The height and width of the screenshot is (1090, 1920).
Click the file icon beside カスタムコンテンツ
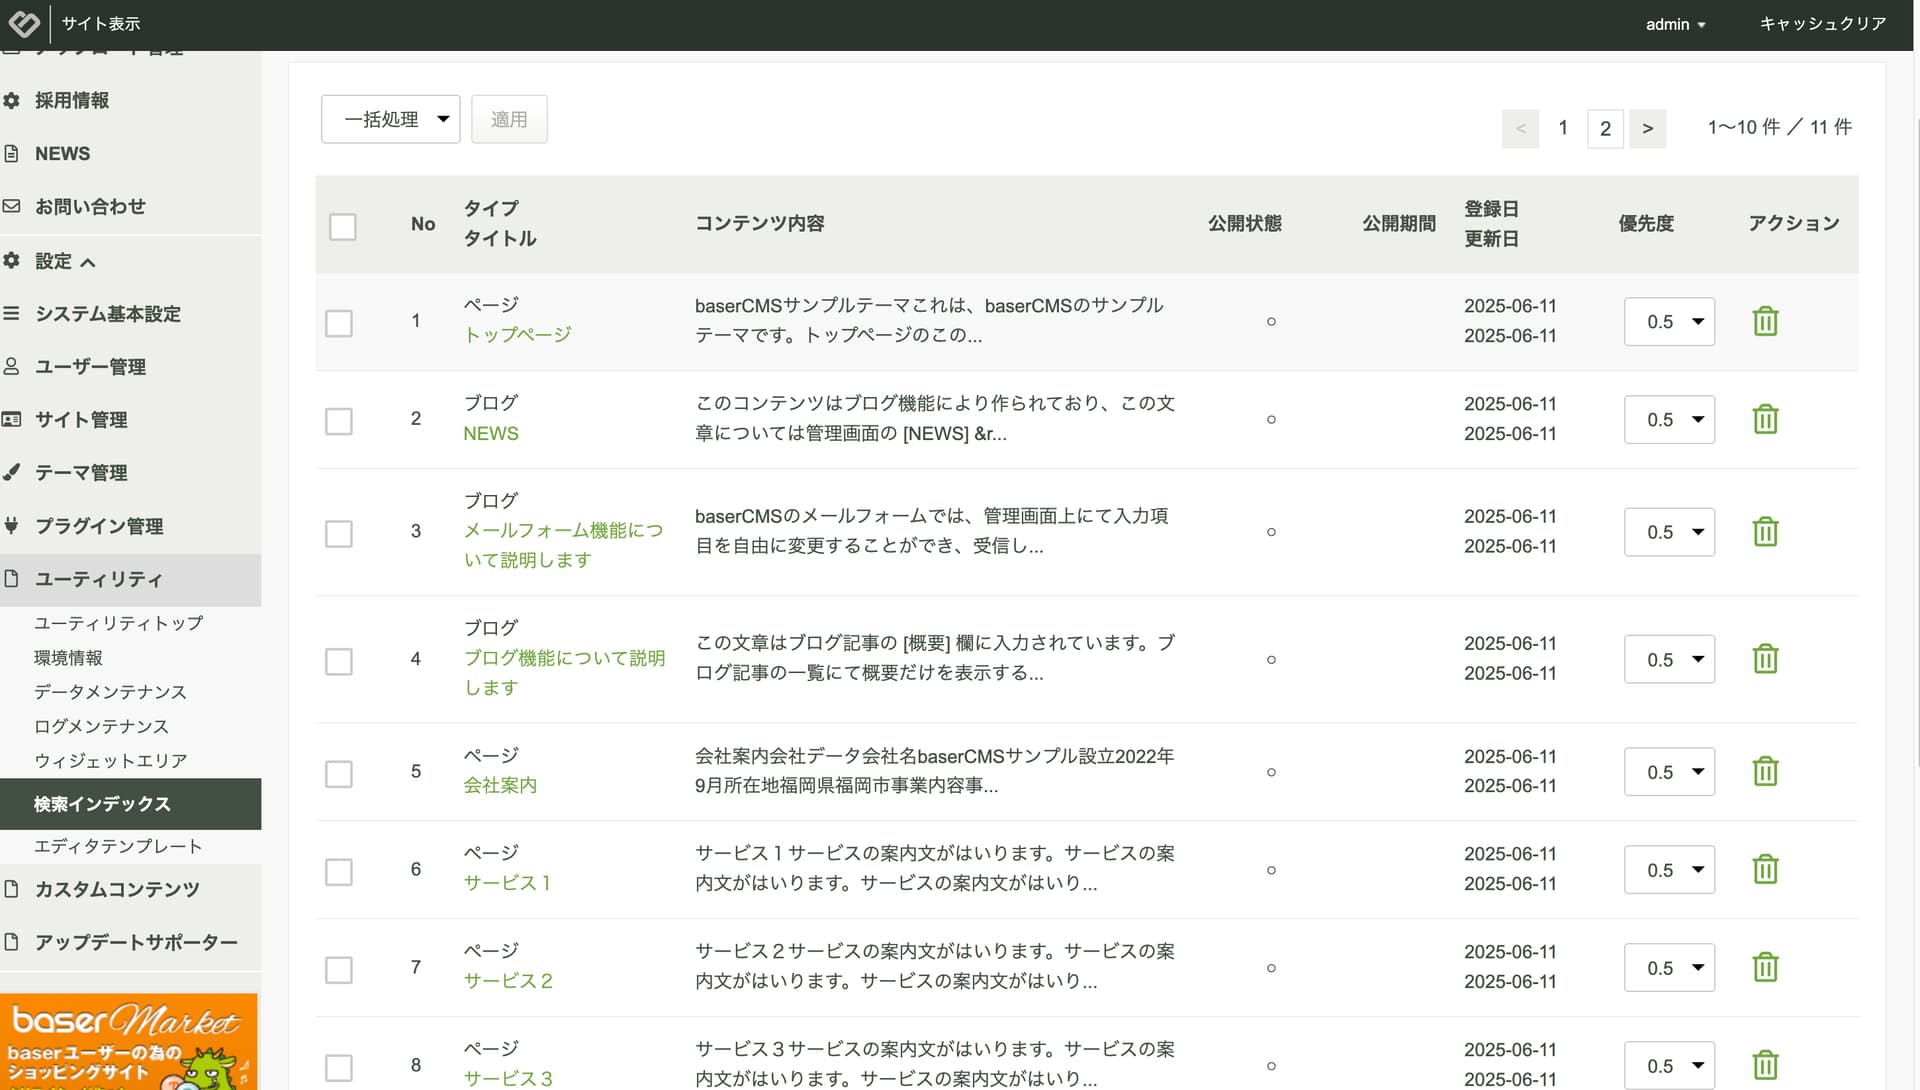[11, 888]
